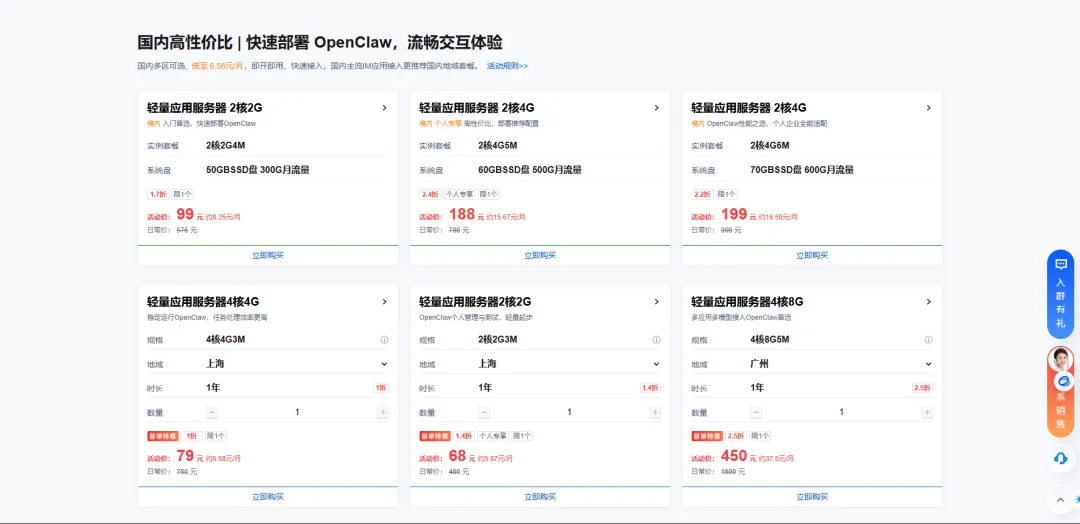
Task: Open 地域 广州 dropdown in 4核8G card
Action: tap(841, 364)
